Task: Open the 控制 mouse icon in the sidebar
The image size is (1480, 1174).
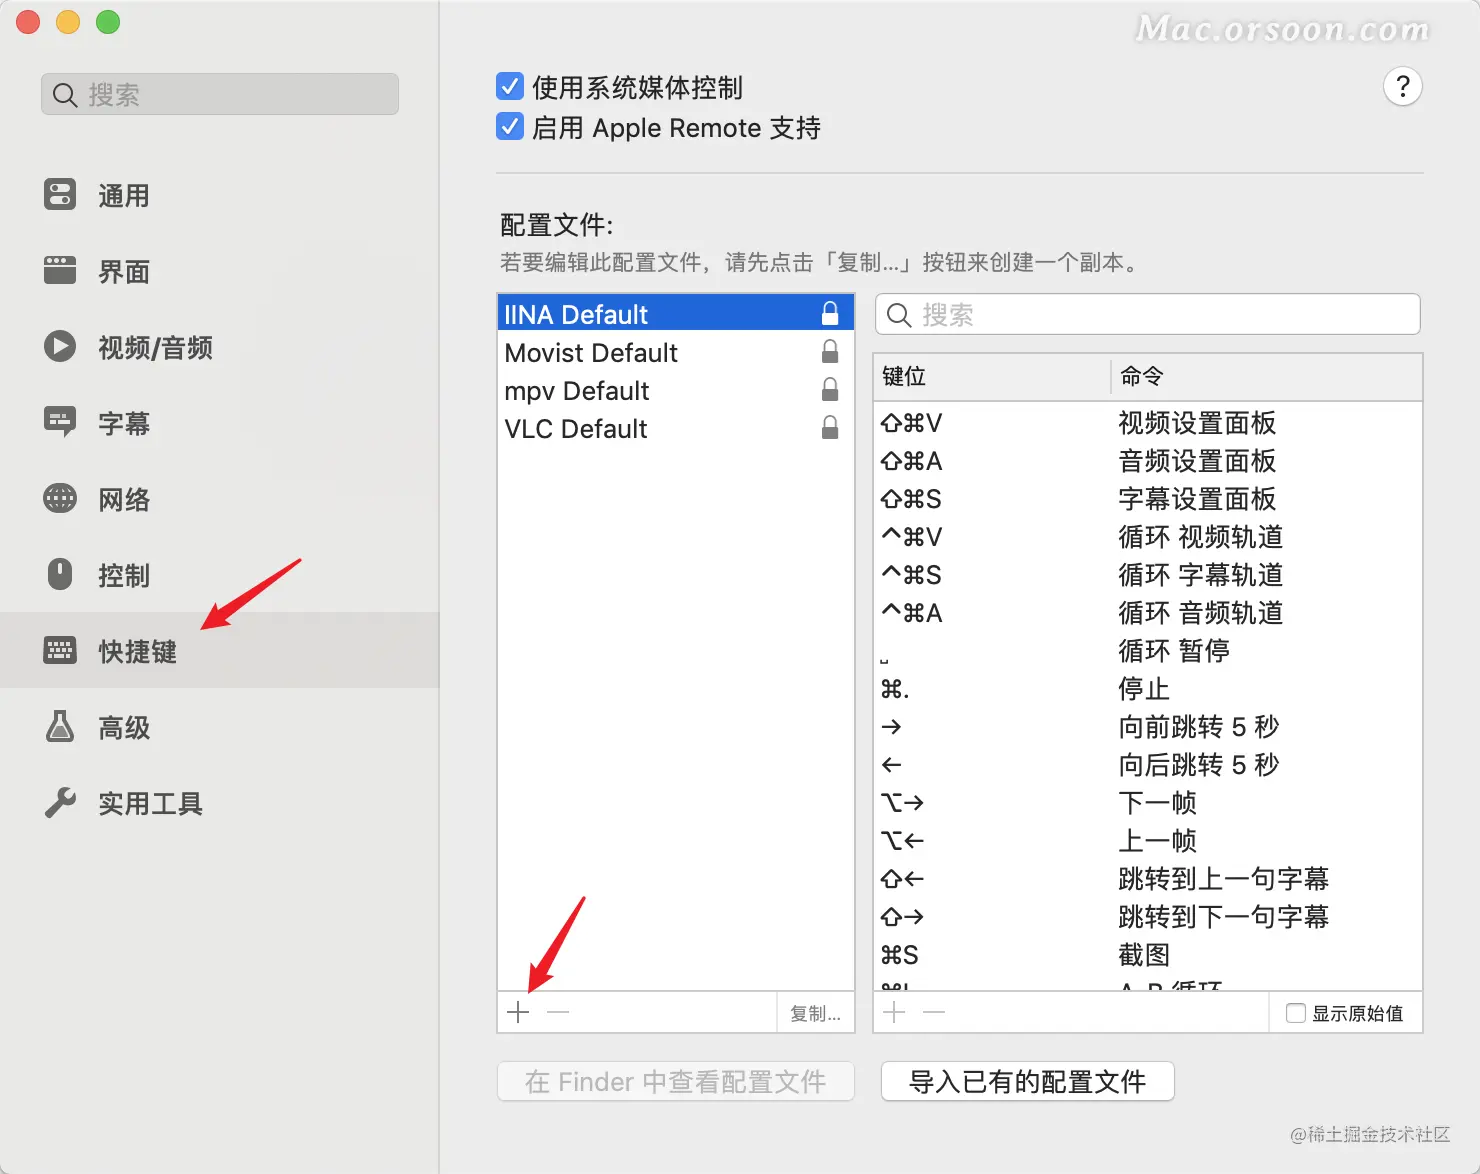Action: coord(60,574)
